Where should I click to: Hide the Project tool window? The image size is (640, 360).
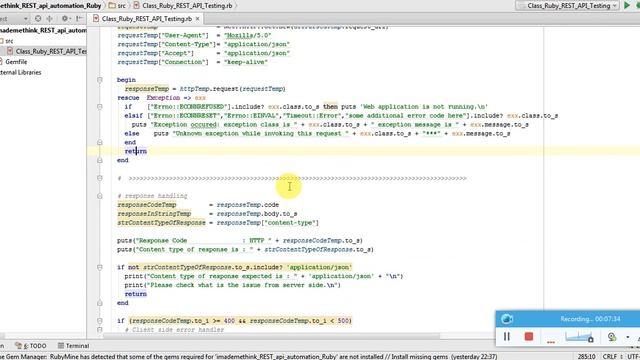(79, 19)
